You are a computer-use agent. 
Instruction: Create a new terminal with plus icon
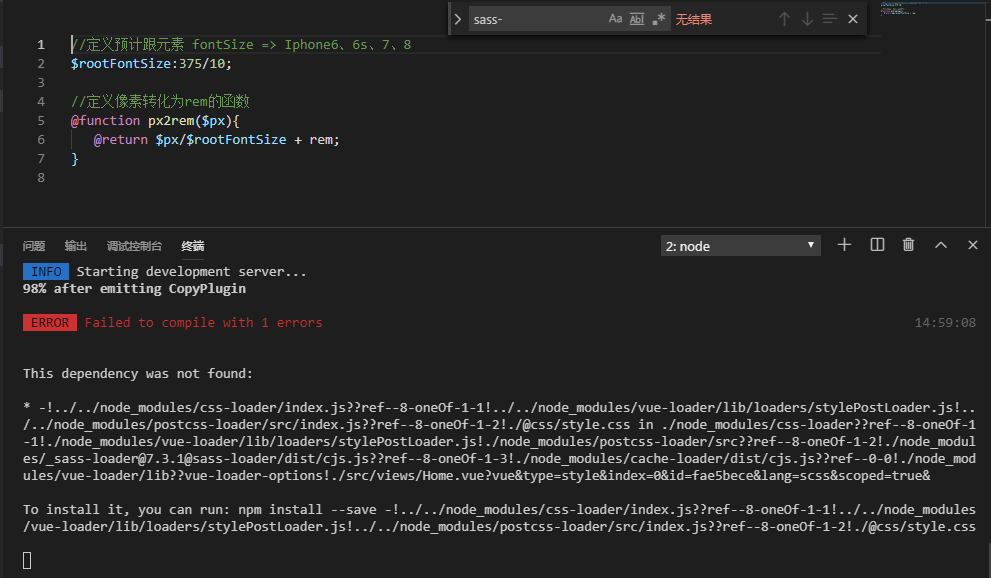click(x=844, y=244)
